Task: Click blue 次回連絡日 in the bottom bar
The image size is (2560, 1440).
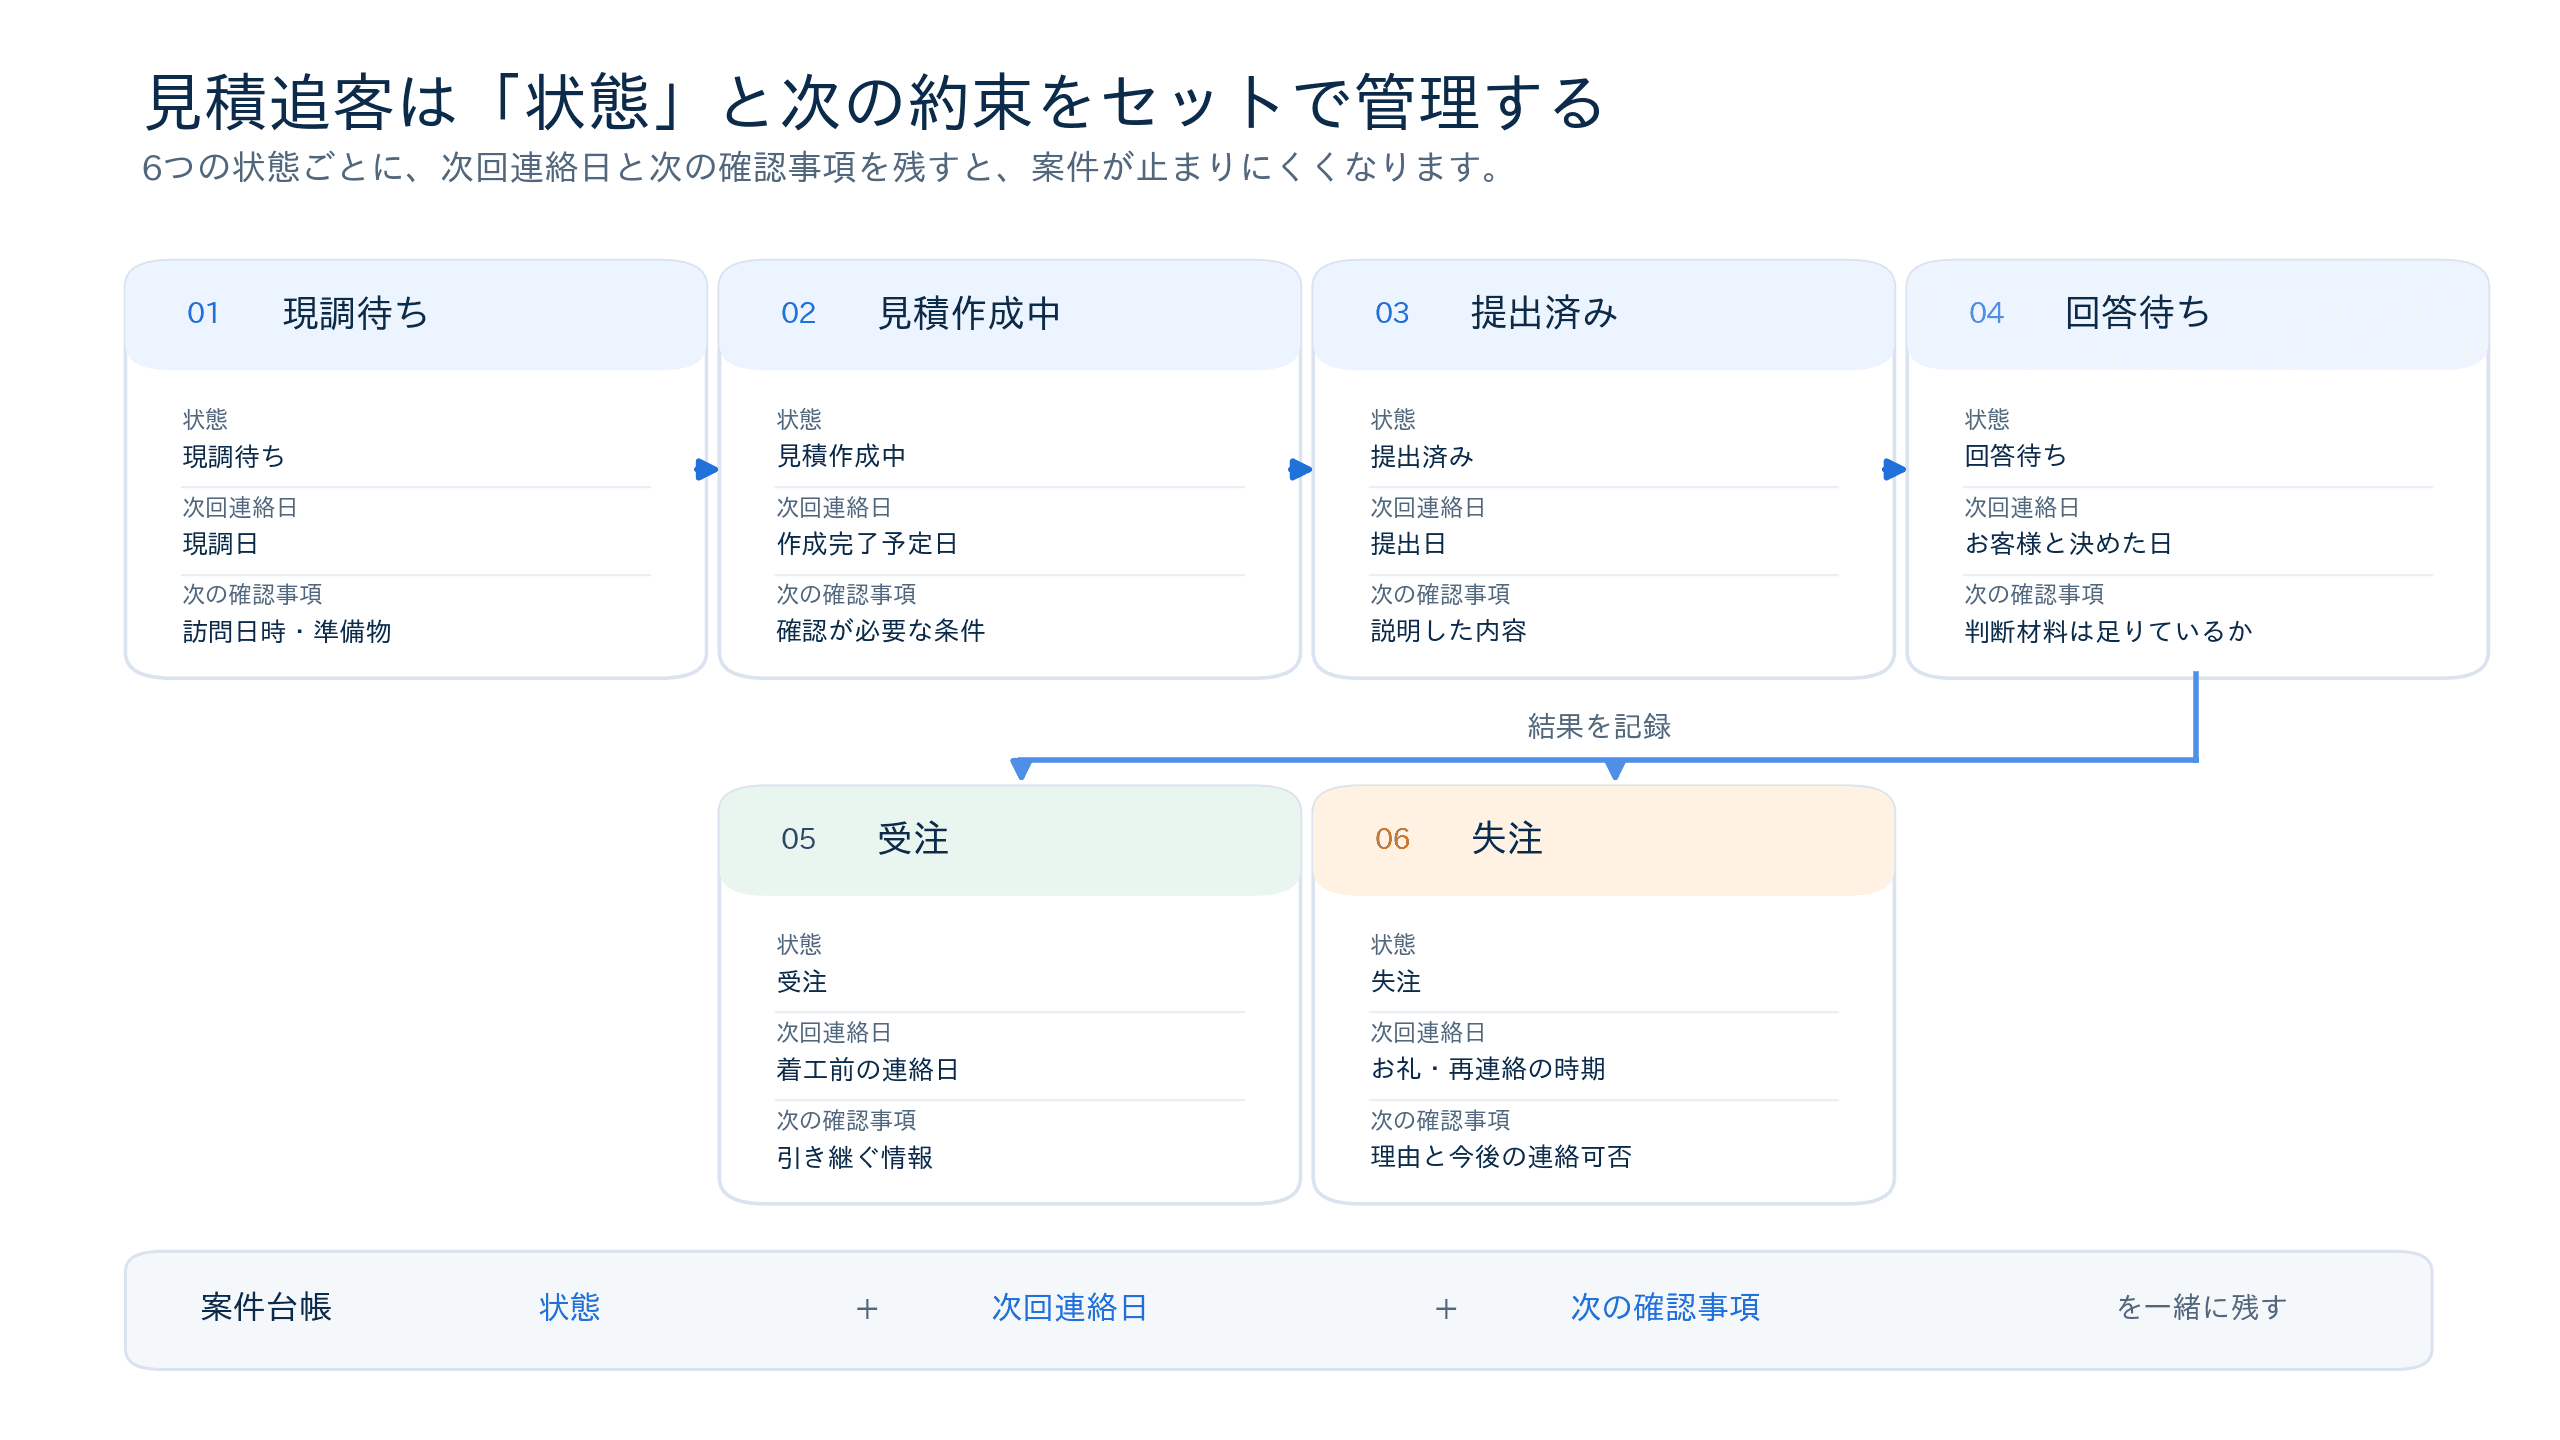Action: (x=1069, y=1307)
